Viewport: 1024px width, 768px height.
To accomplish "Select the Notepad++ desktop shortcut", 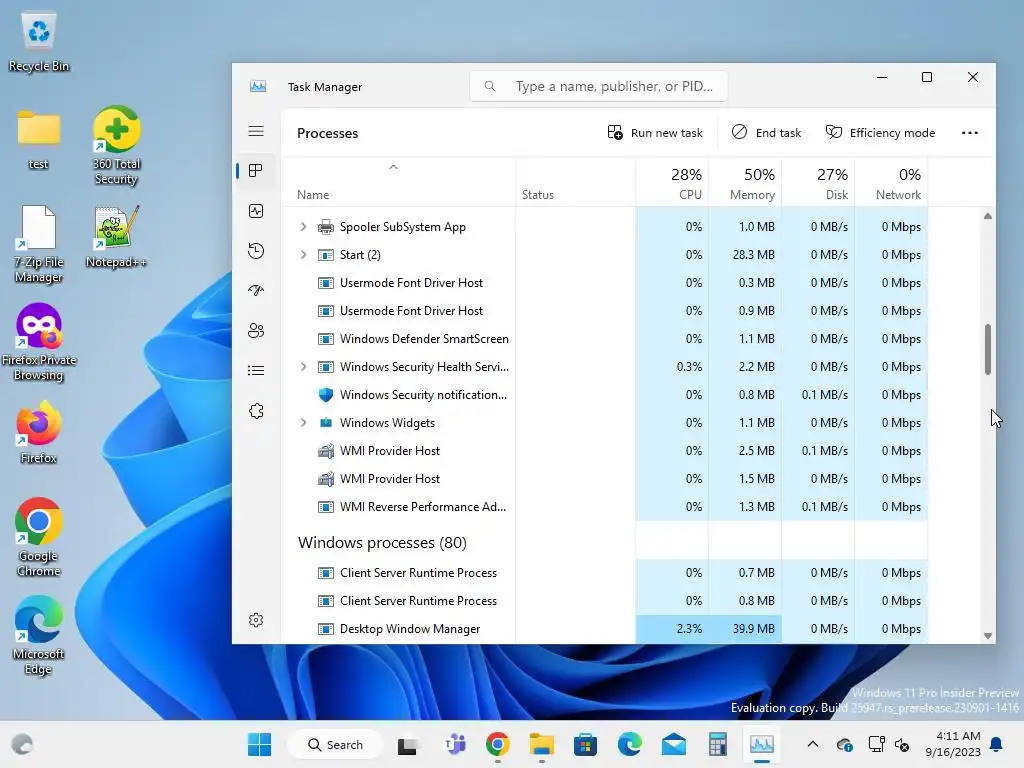I will click(x=116, y=236).
